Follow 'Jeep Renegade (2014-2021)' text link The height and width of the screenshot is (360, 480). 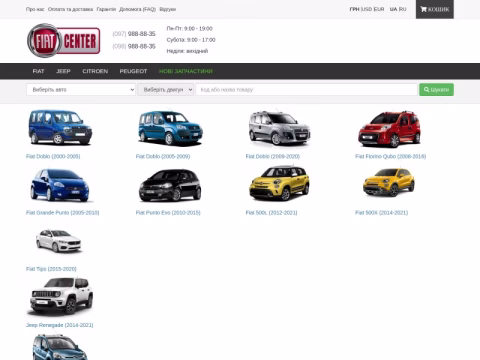pos(60,325)
